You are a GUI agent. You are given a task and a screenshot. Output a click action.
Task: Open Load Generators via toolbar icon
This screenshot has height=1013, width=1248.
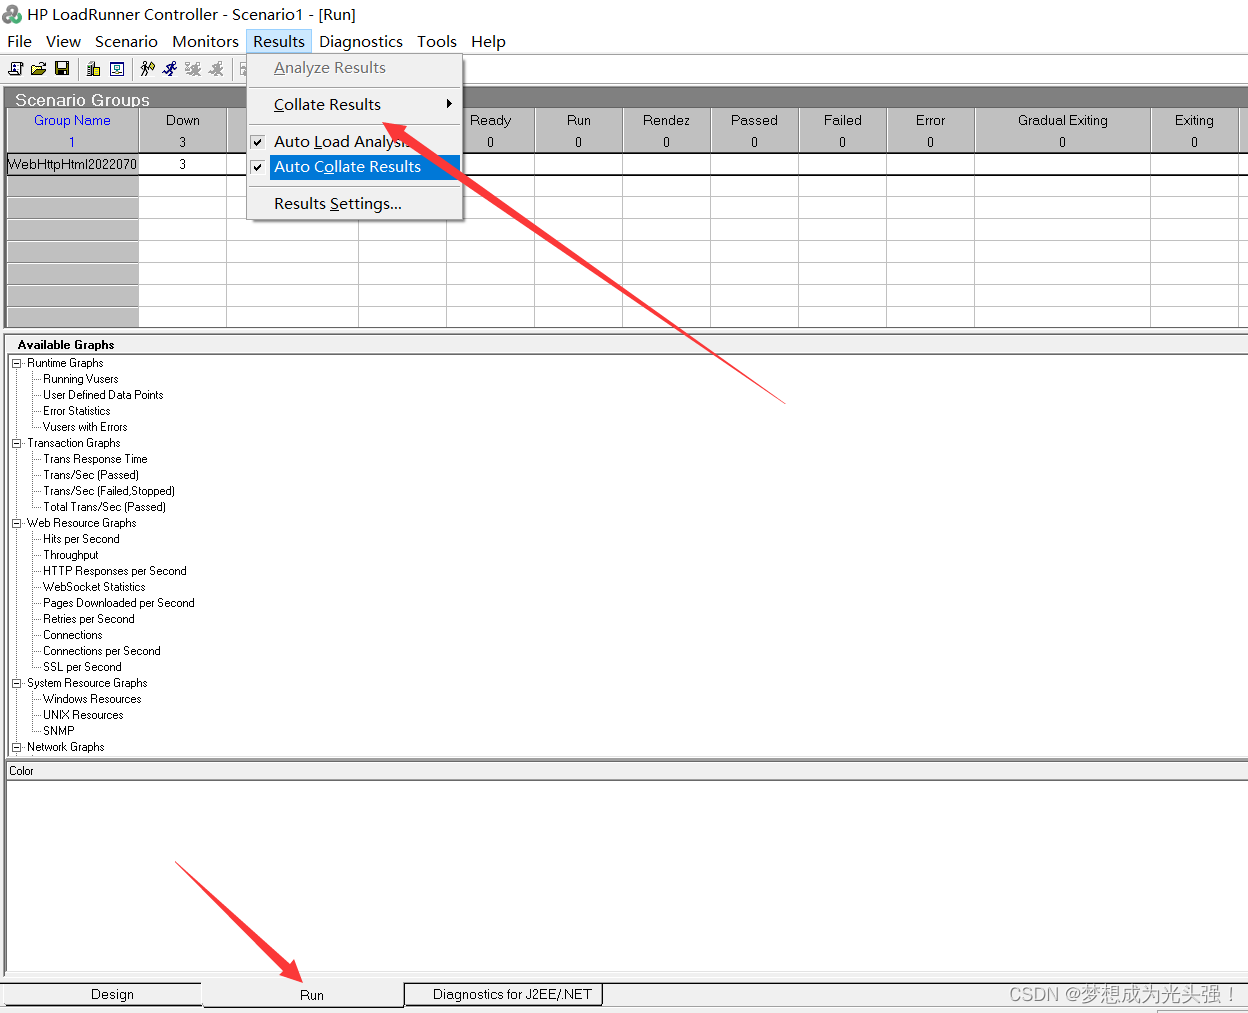tap(93, 69)
